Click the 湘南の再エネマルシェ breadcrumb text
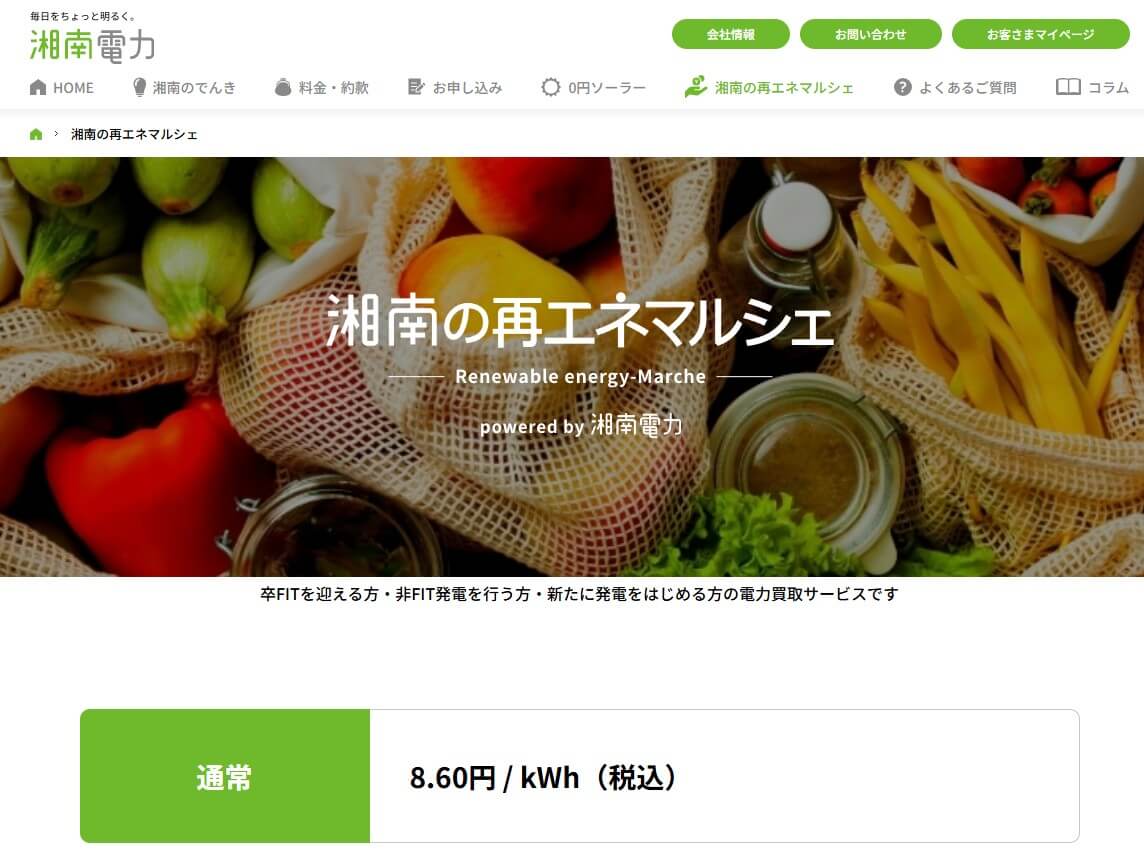This screenshot has width=1144, height=852. pos(134,134)
